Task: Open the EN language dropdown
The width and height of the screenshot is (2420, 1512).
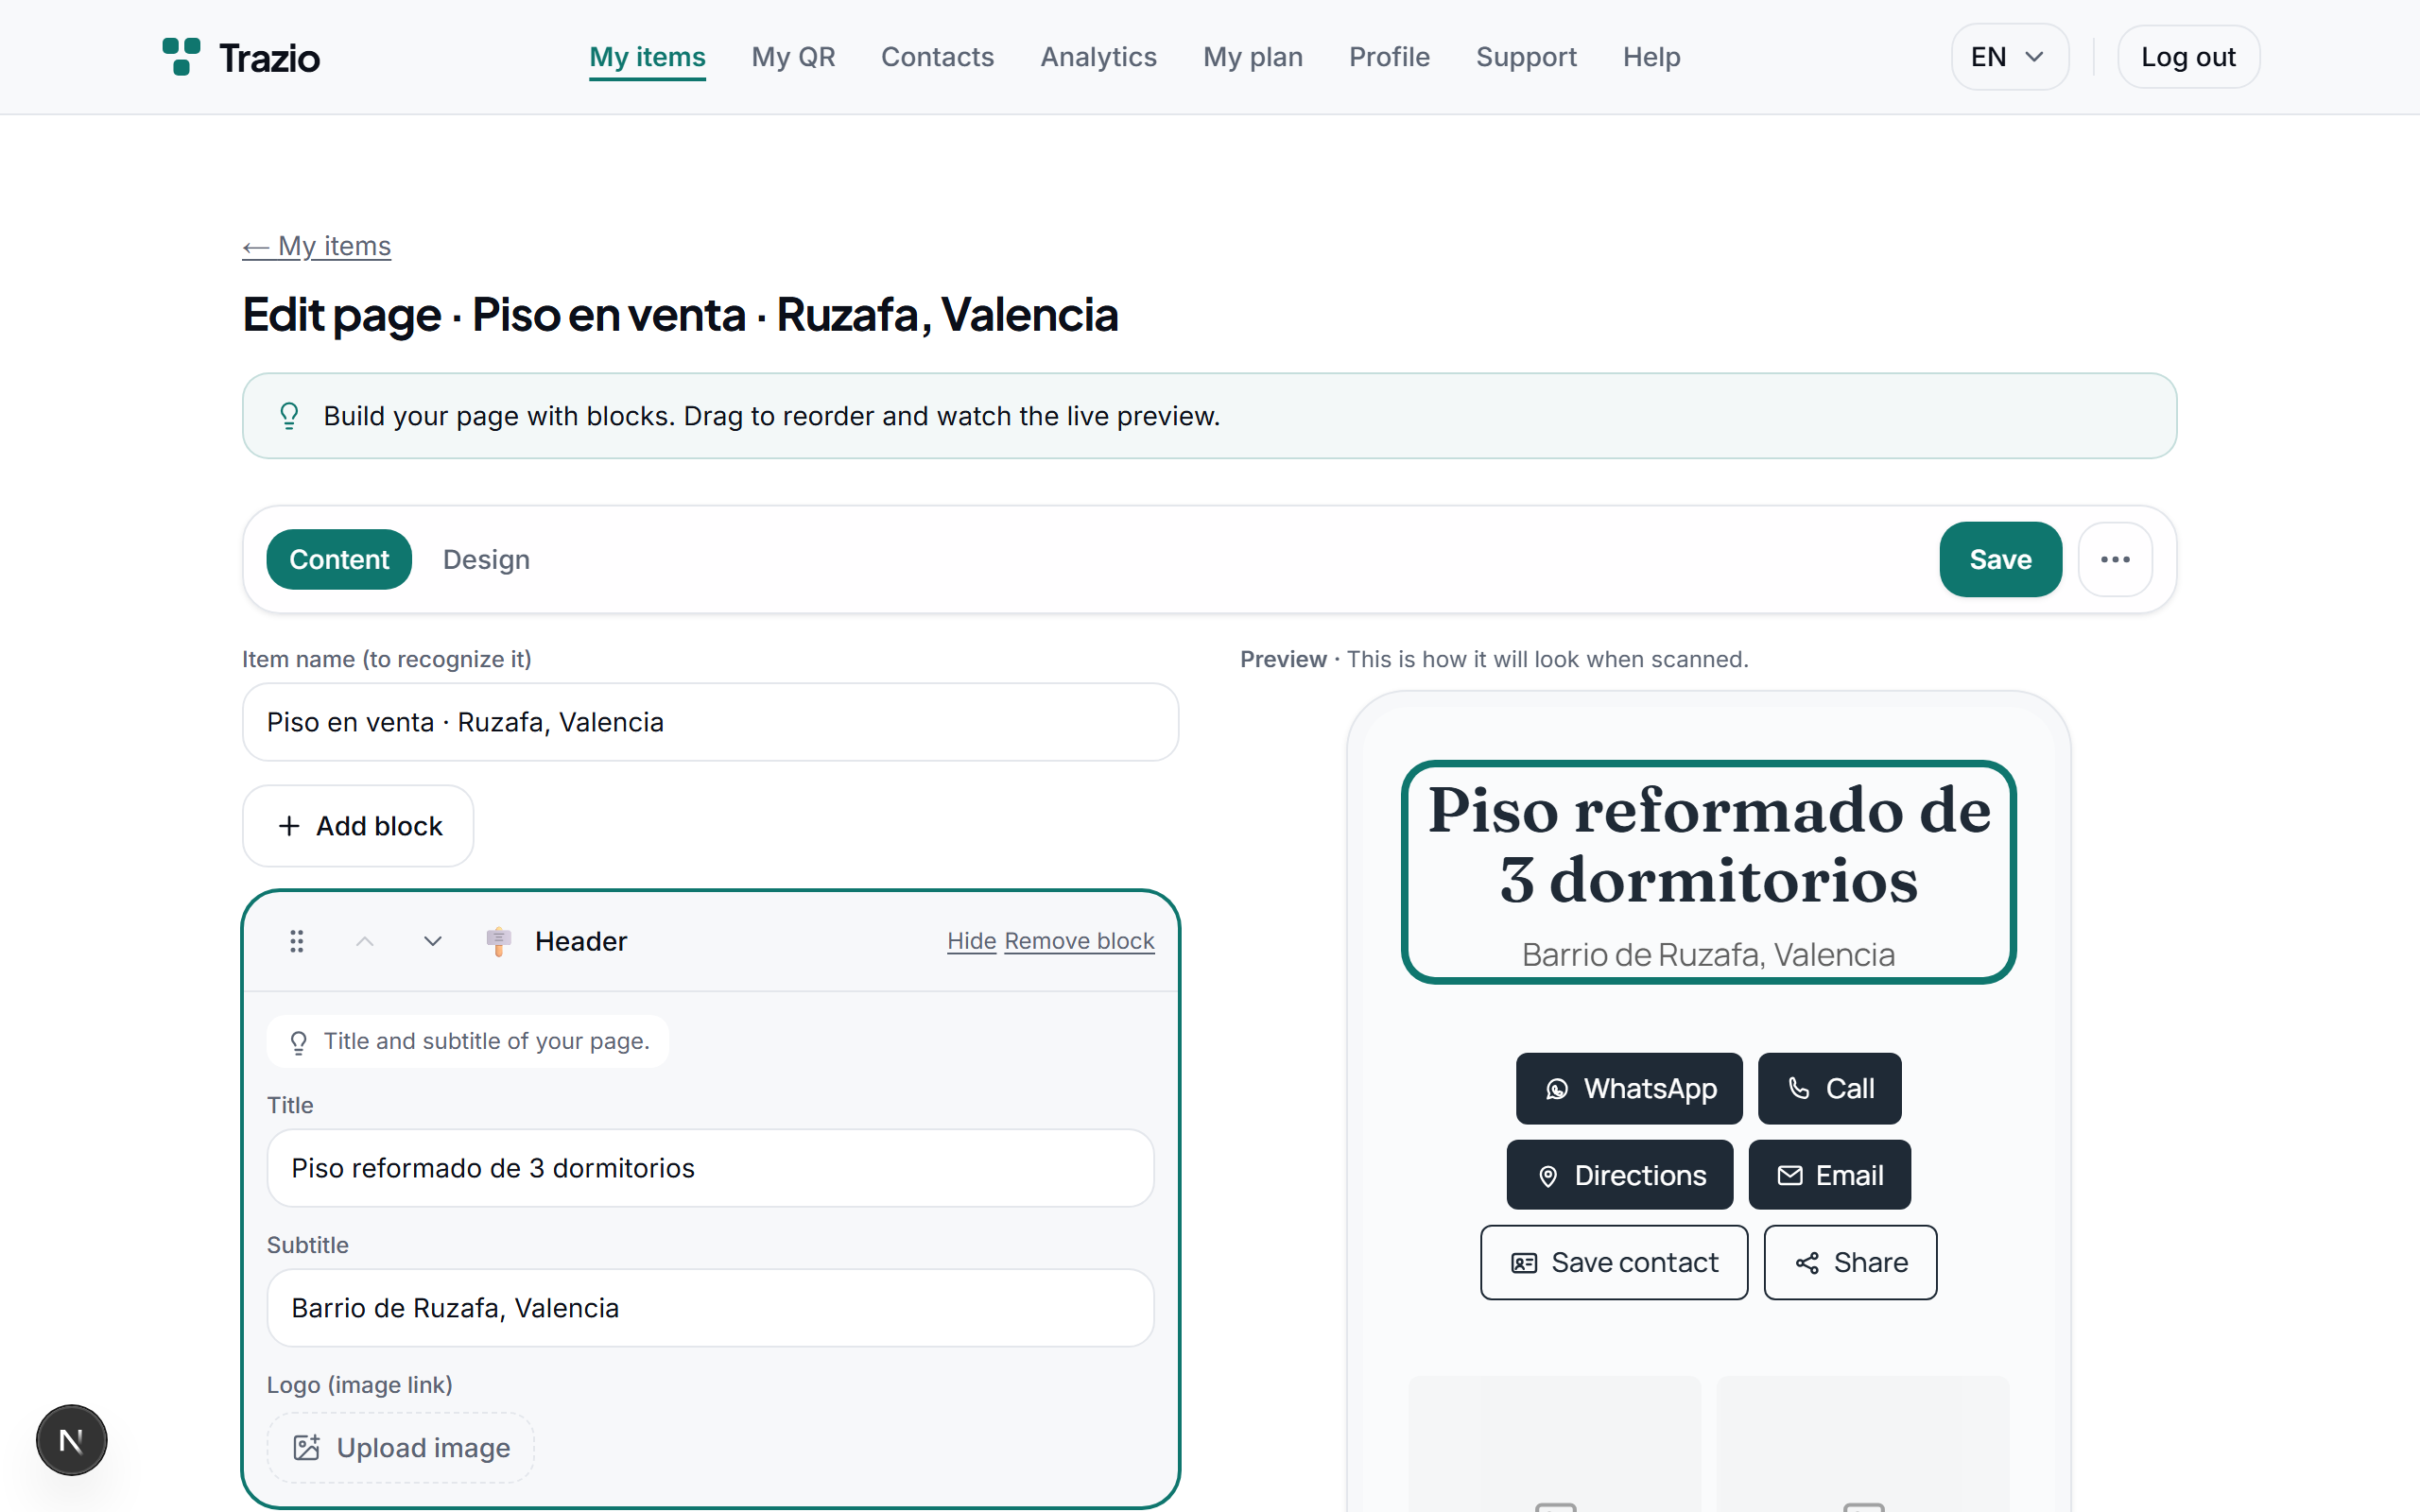Action: (x=2009, y=57)
